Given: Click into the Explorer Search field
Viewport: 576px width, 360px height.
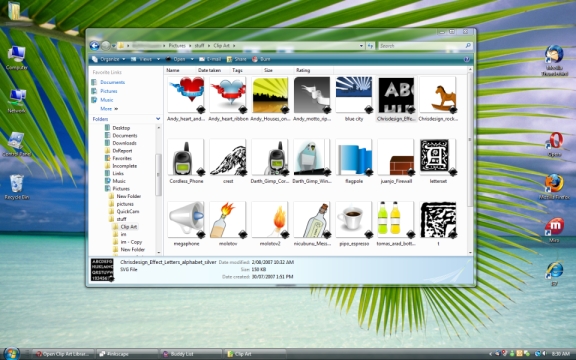Looking at the screenshot, I should tap(425, 46).
